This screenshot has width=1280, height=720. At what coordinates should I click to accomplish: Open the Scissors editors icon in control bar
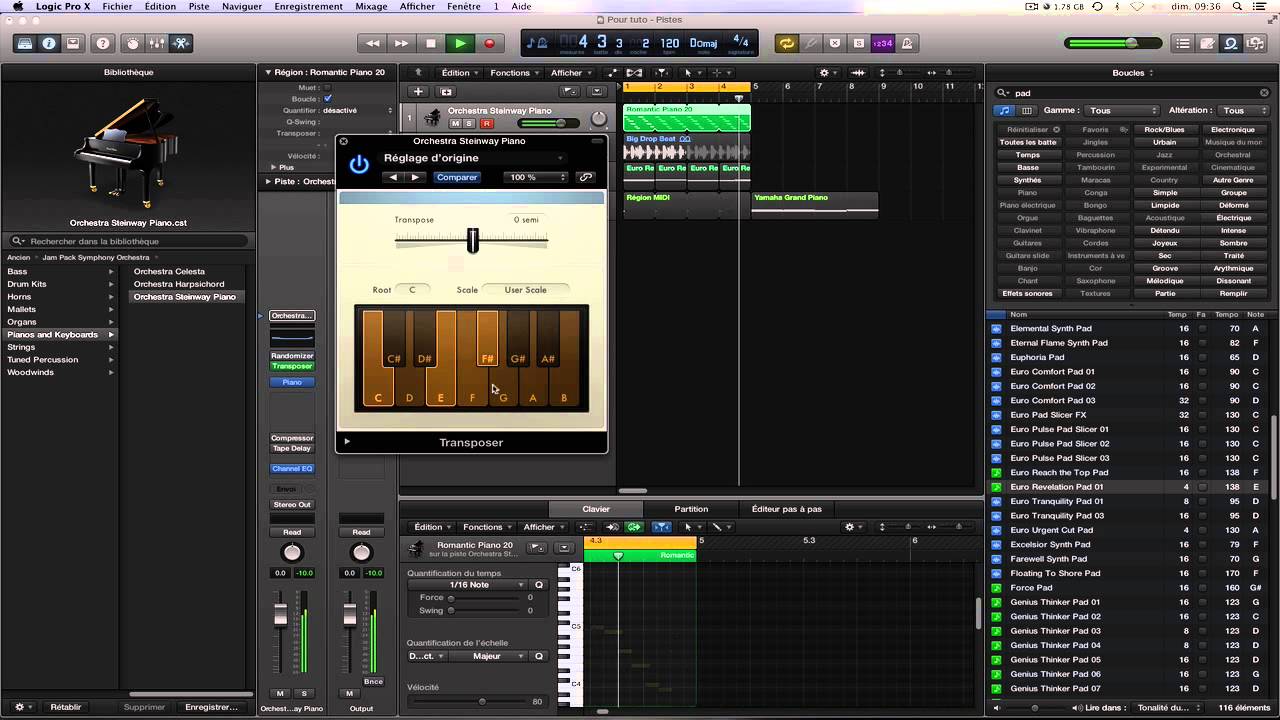[x=181, y=43]
